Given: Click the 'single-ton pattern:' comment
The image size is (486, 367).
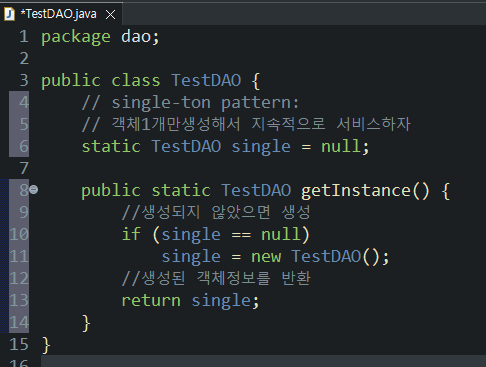Looking at the screenshot, I should click(205, 103).
